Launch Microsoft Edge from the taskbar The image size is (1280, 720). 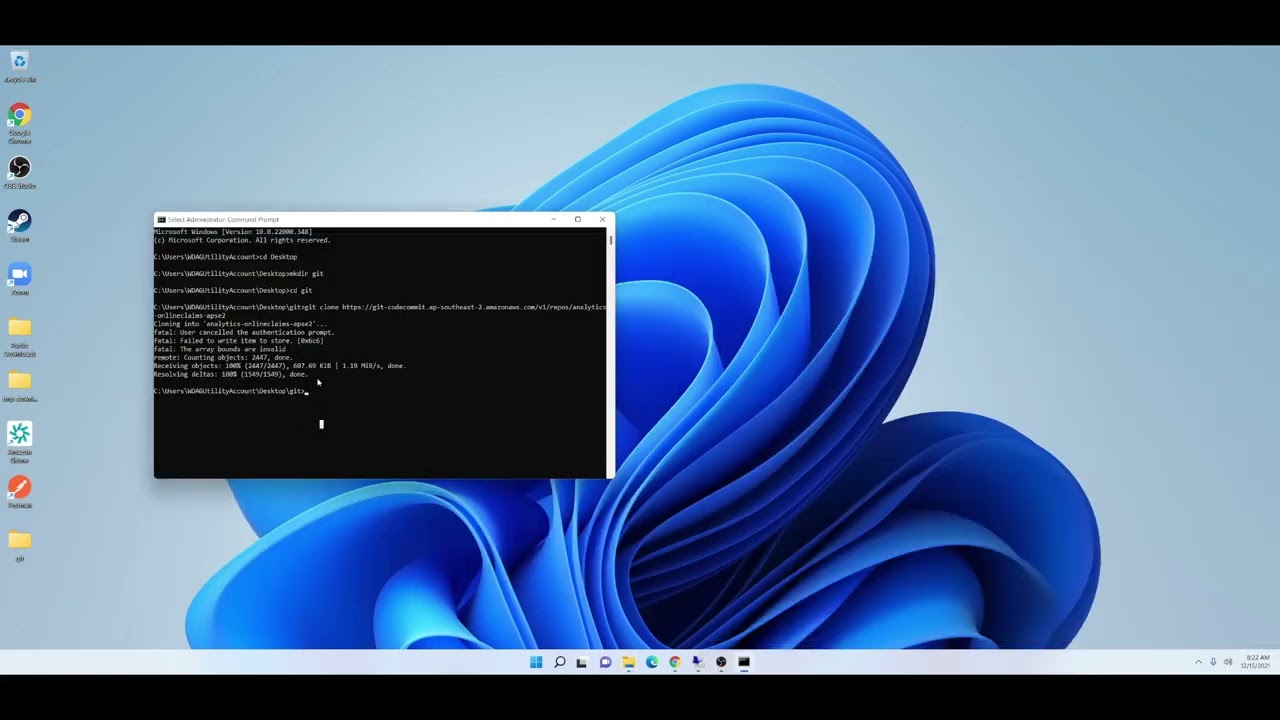(652, 662)
